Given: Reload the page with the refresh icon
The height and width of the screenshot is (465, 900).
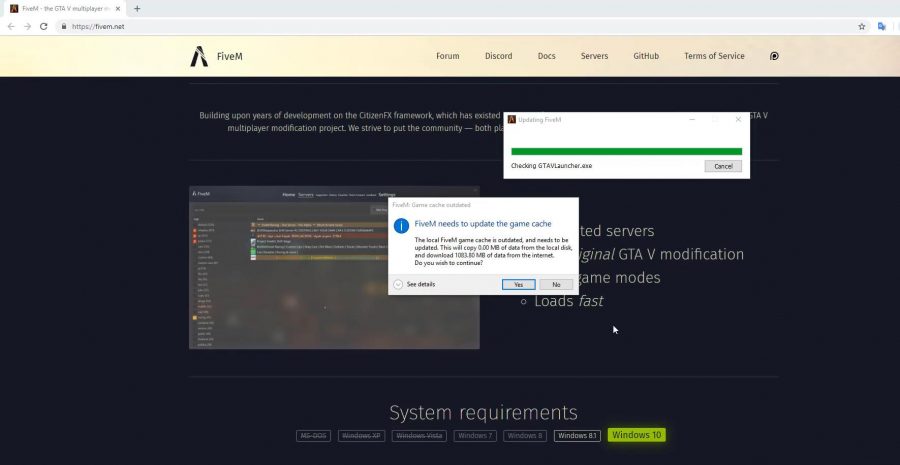Looking at the screenshot, I should (44, 26).
